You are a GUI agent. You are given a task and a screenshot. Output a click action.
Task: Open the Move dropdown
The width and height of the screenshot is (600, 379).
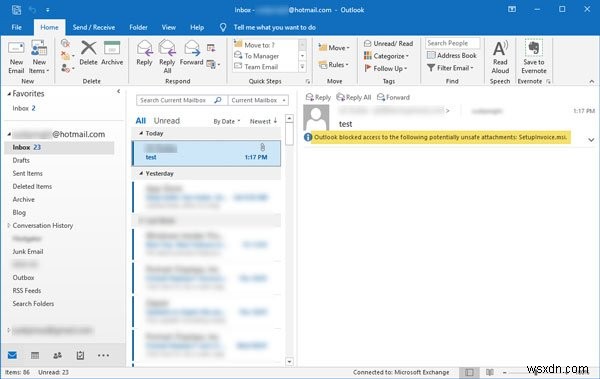click(x=334, y=48)
